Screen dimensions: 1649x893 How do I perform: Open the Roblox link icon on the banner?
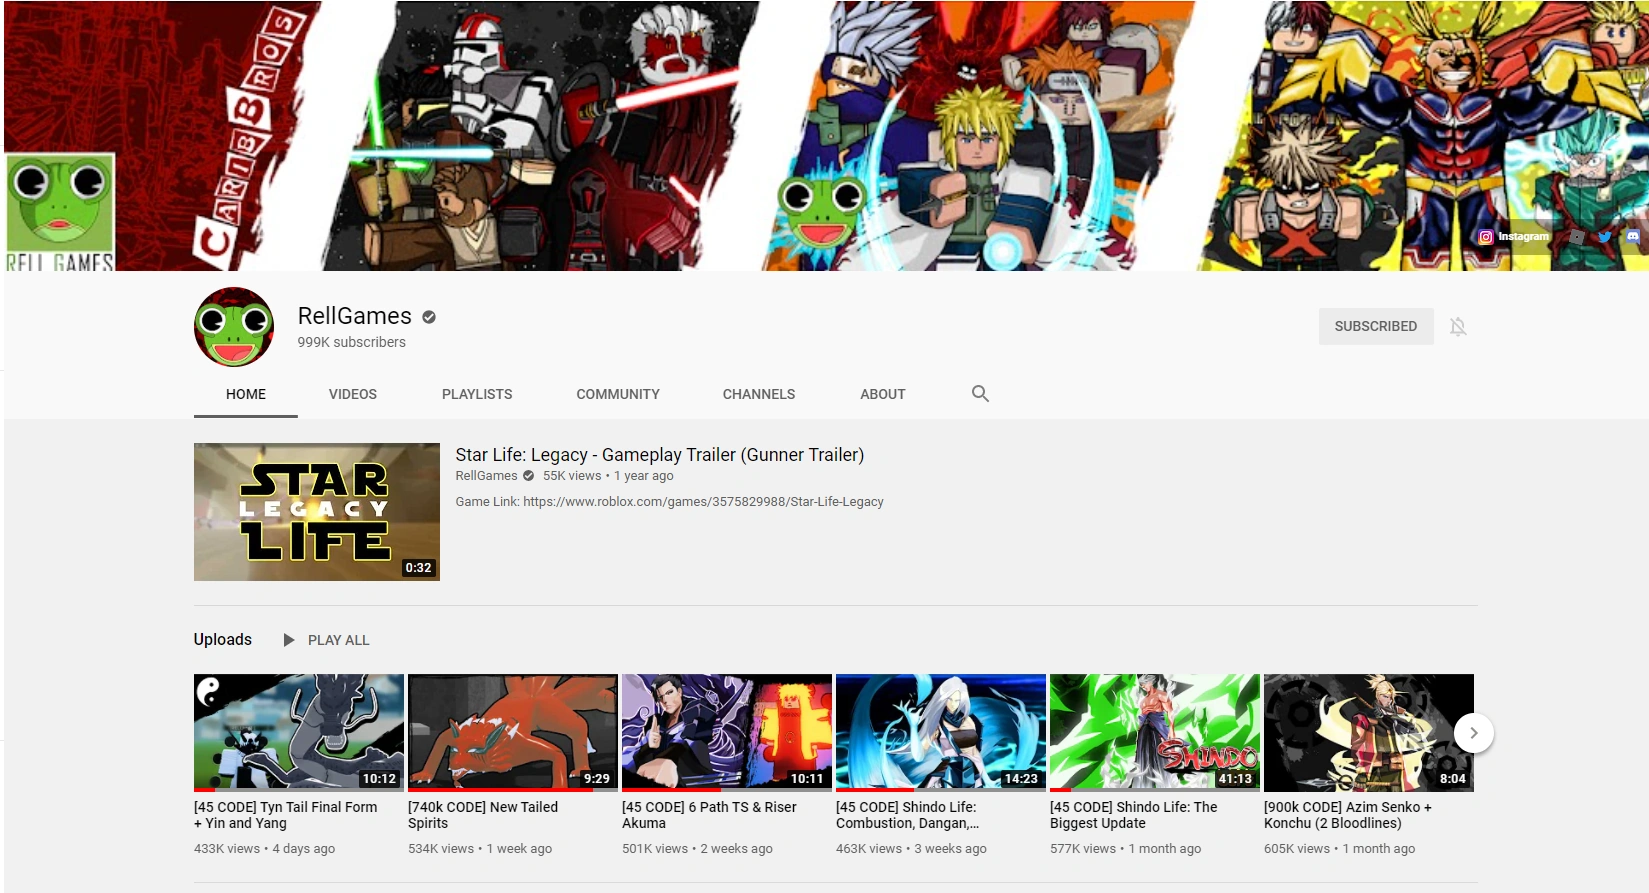coord(1577,237)
